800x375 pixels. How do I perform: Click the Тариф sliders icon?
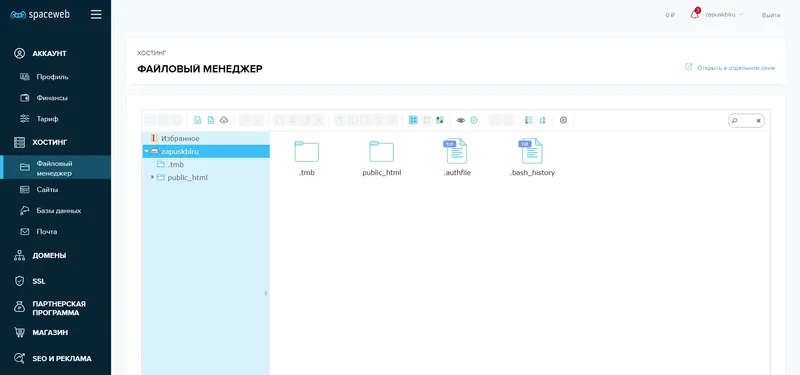click(x=24, y=119)
